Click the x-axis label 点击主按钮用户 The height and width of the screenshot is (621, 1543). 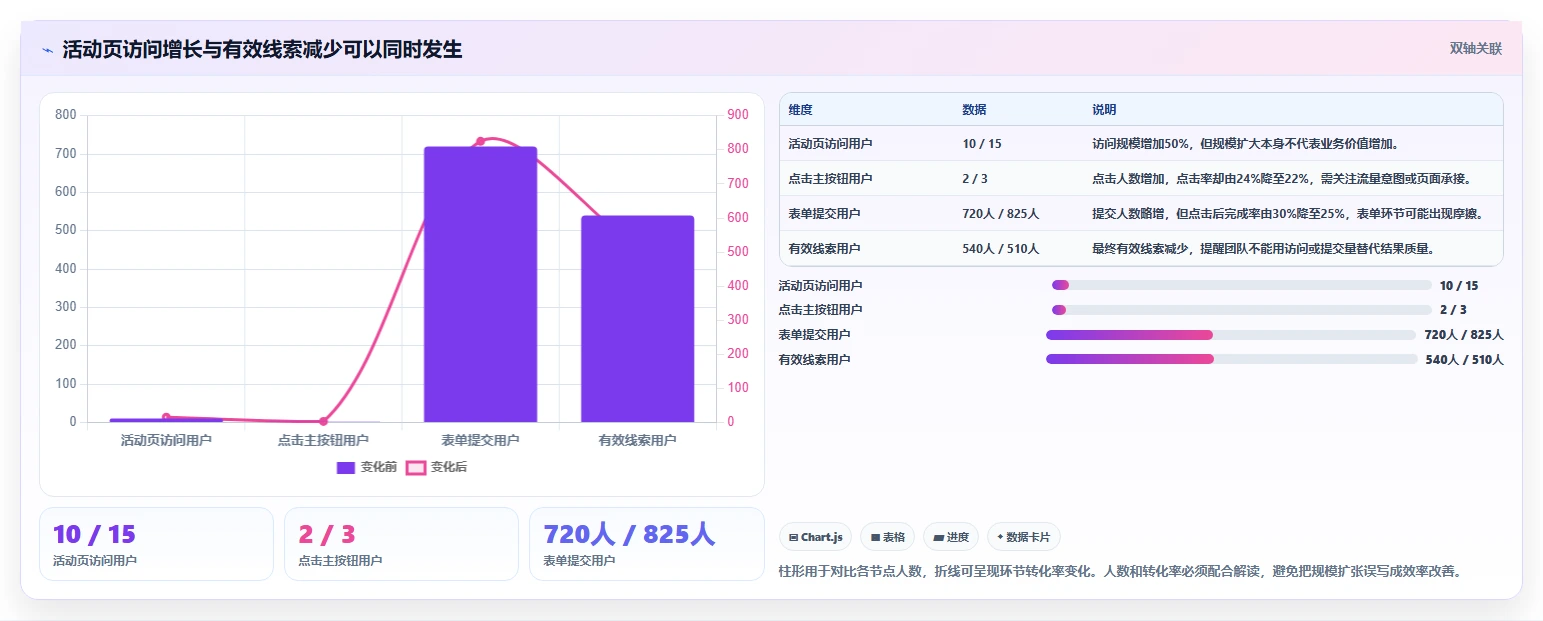(x=323, y=440)
